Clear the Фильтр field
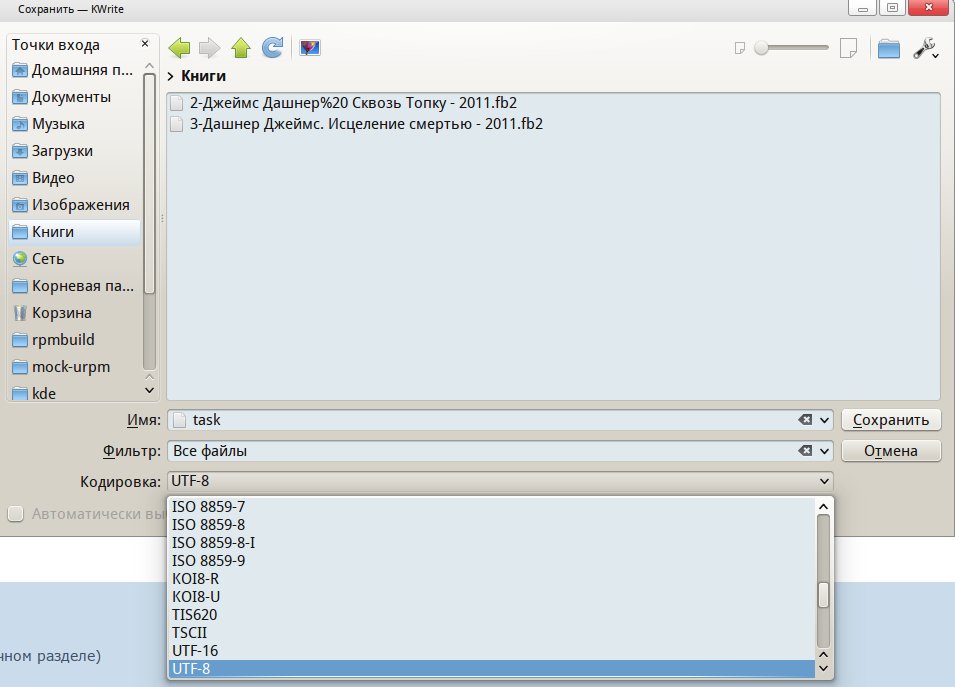955x687 pixels. [x=805, y=451]
